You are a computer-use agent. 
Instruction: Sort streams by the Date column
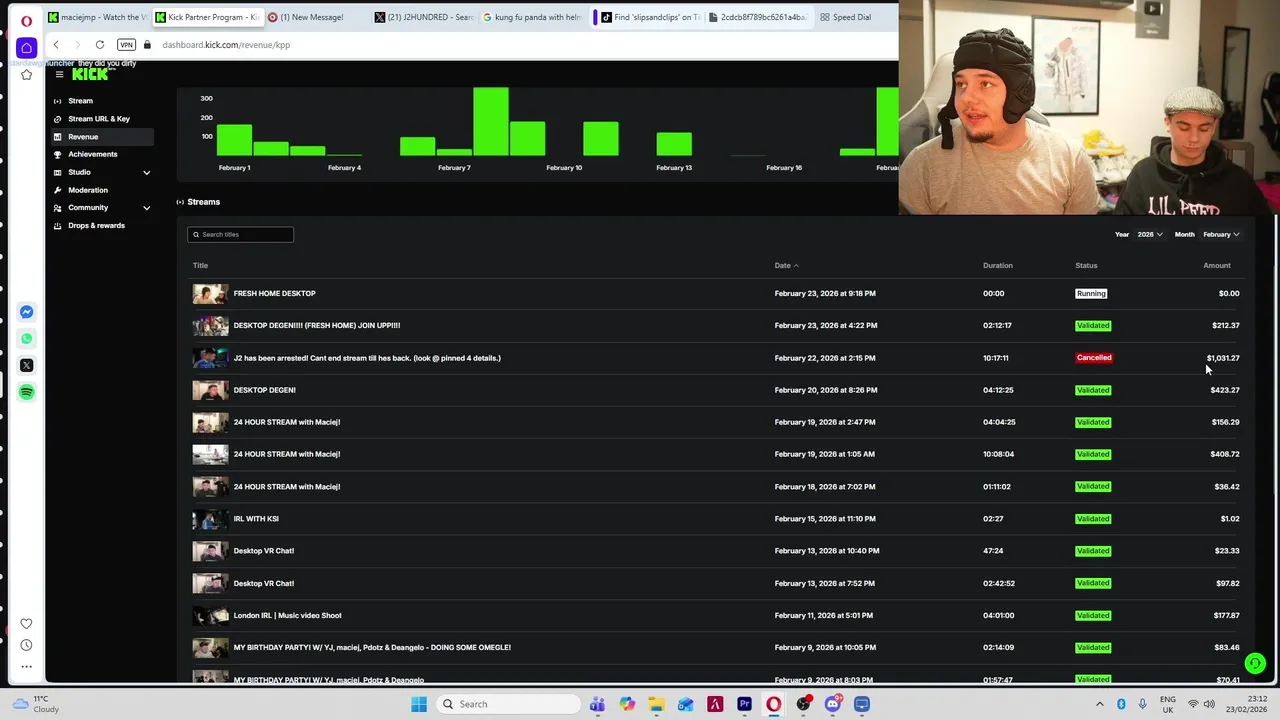click(786, 265)
